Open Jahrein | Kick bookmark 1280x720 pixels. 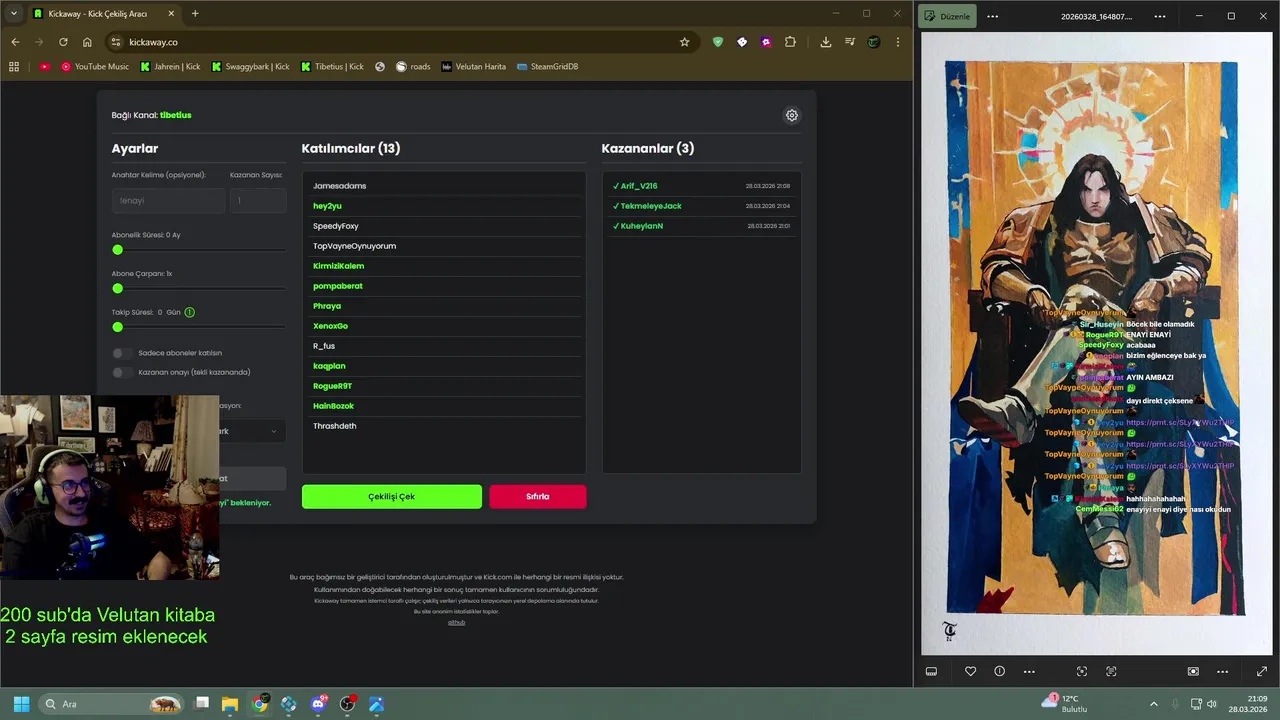[x=170, y=67]
